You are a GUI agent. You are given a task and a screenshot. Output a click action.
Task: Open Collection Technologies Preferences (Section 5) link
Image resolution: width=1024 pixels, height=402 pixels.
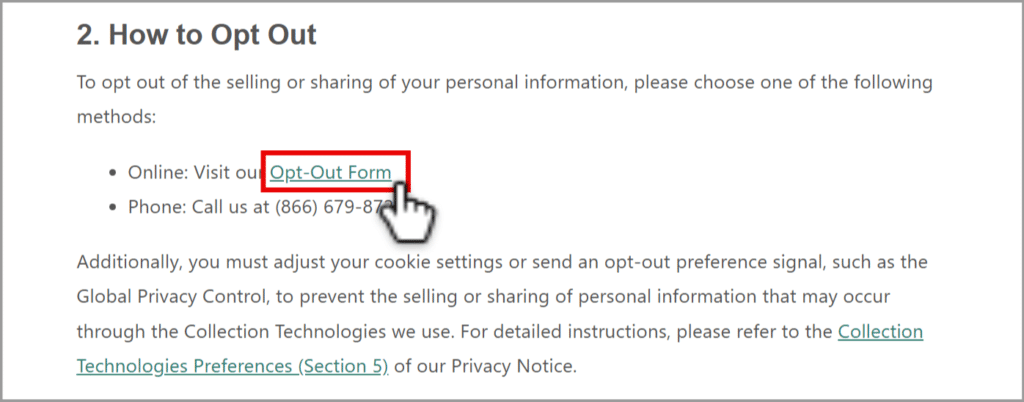(500, 349)
